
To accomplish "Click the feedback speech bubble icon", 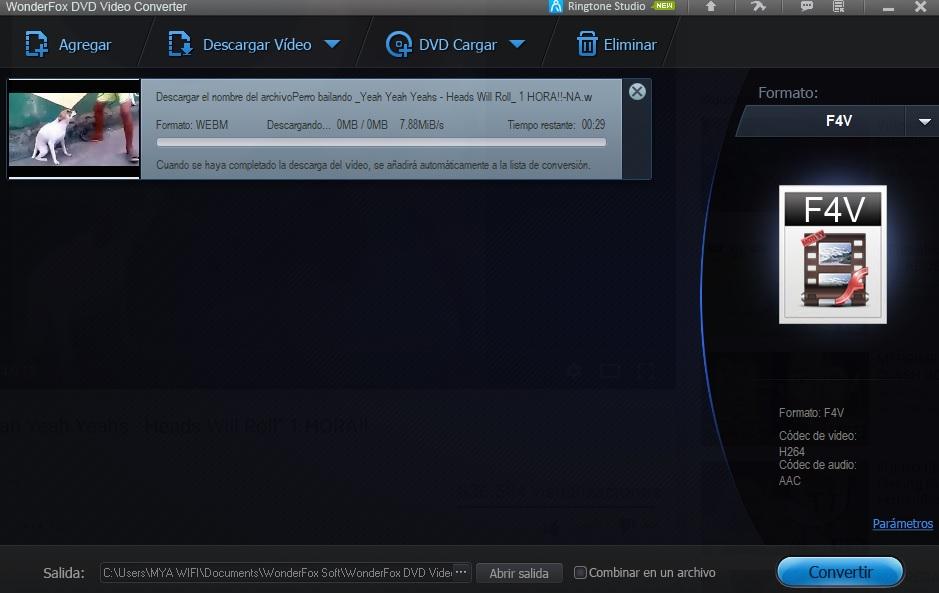I will [x=807, y=7].
